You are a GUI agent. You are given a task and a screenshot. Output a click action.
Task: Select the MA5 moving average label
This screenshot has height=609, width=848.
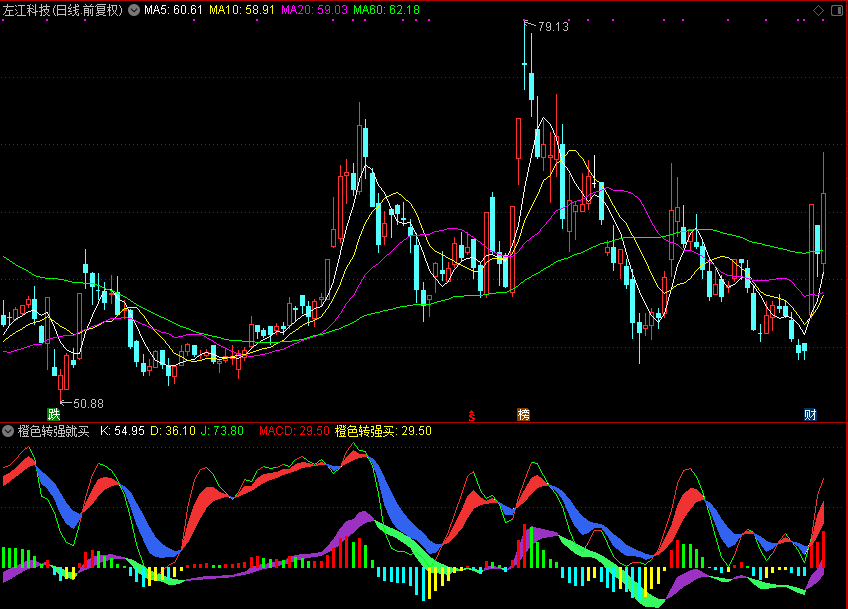(x=174, y=10)
